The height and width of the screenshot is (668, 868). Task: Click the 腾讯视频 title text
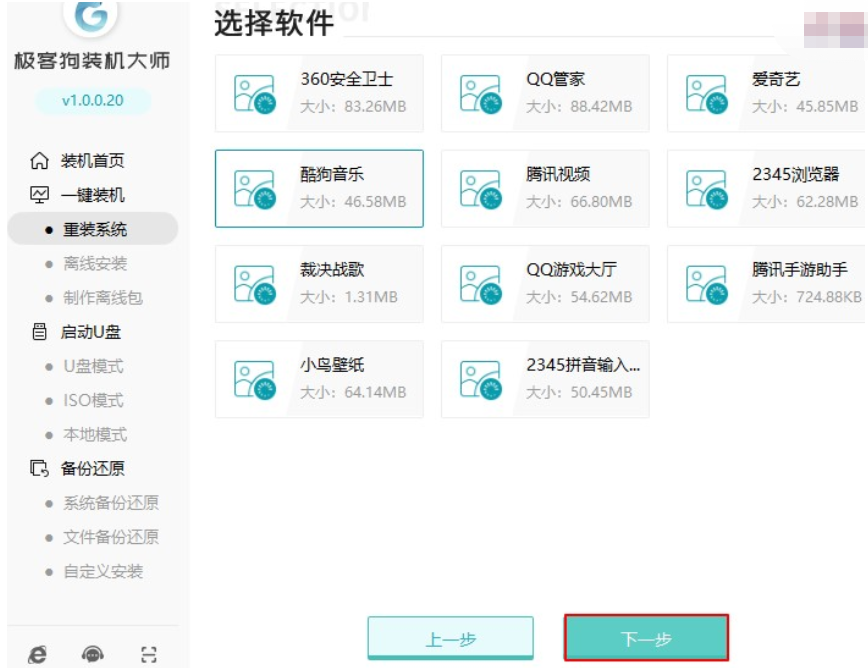coord(558,174)
